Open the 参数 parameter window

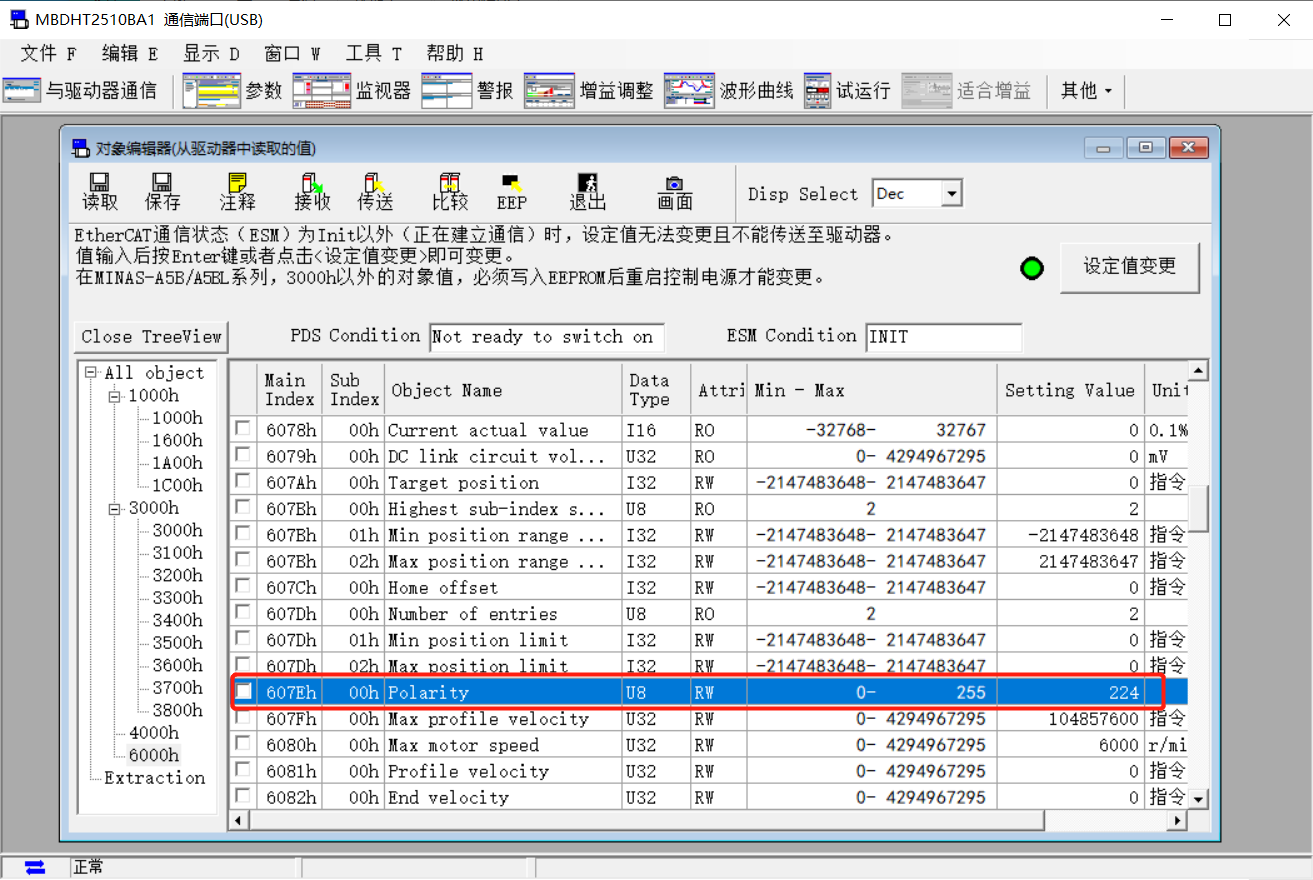[234, 91]
